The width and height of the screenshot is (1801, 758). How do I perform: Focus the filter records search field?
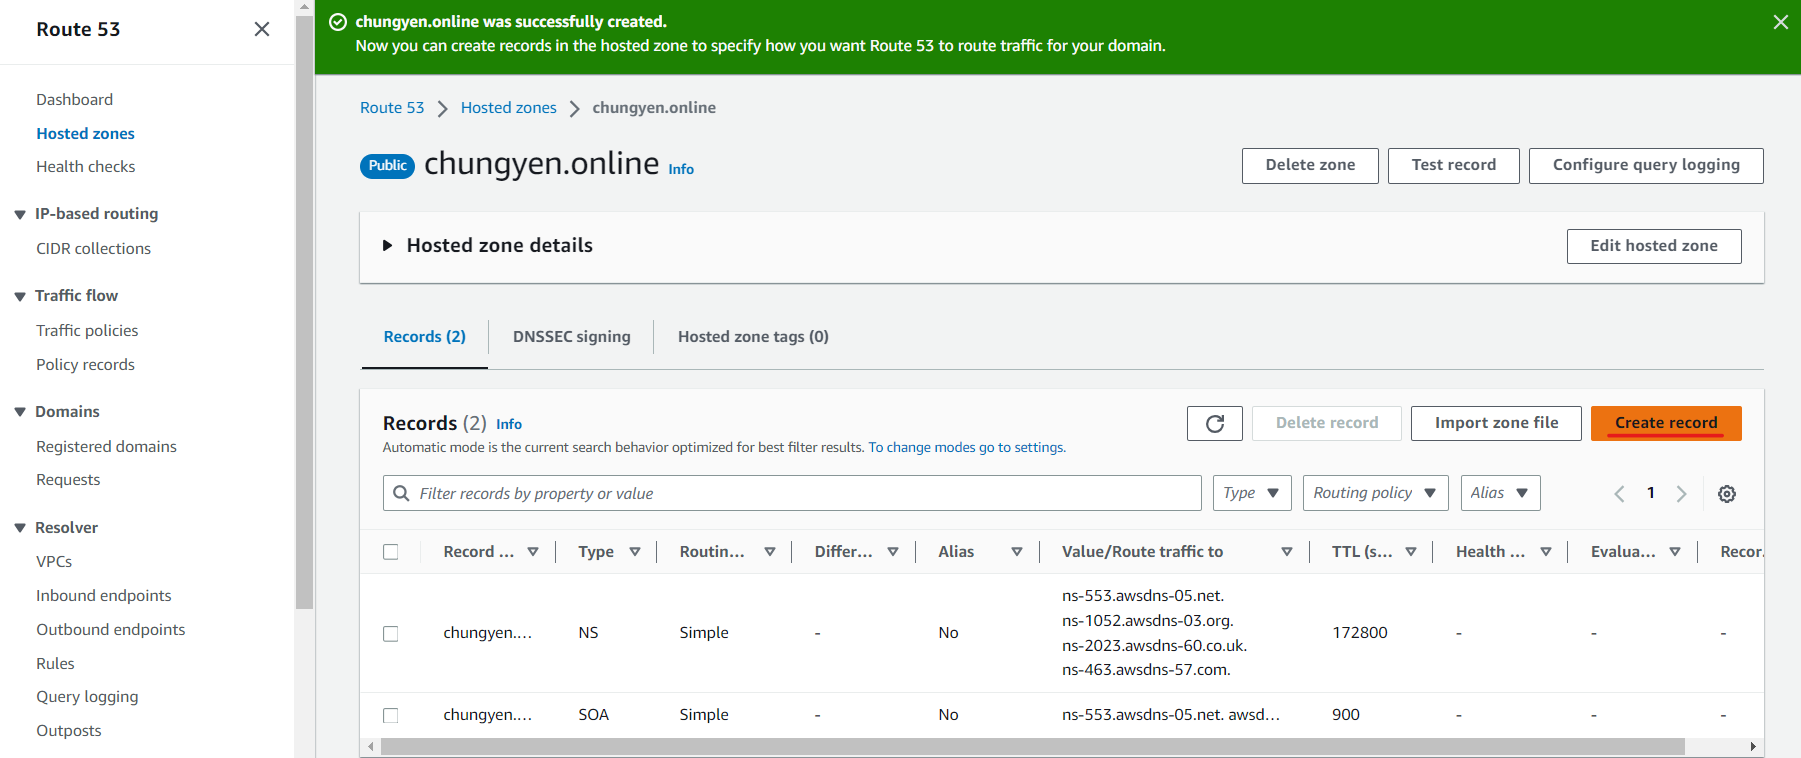792,493
